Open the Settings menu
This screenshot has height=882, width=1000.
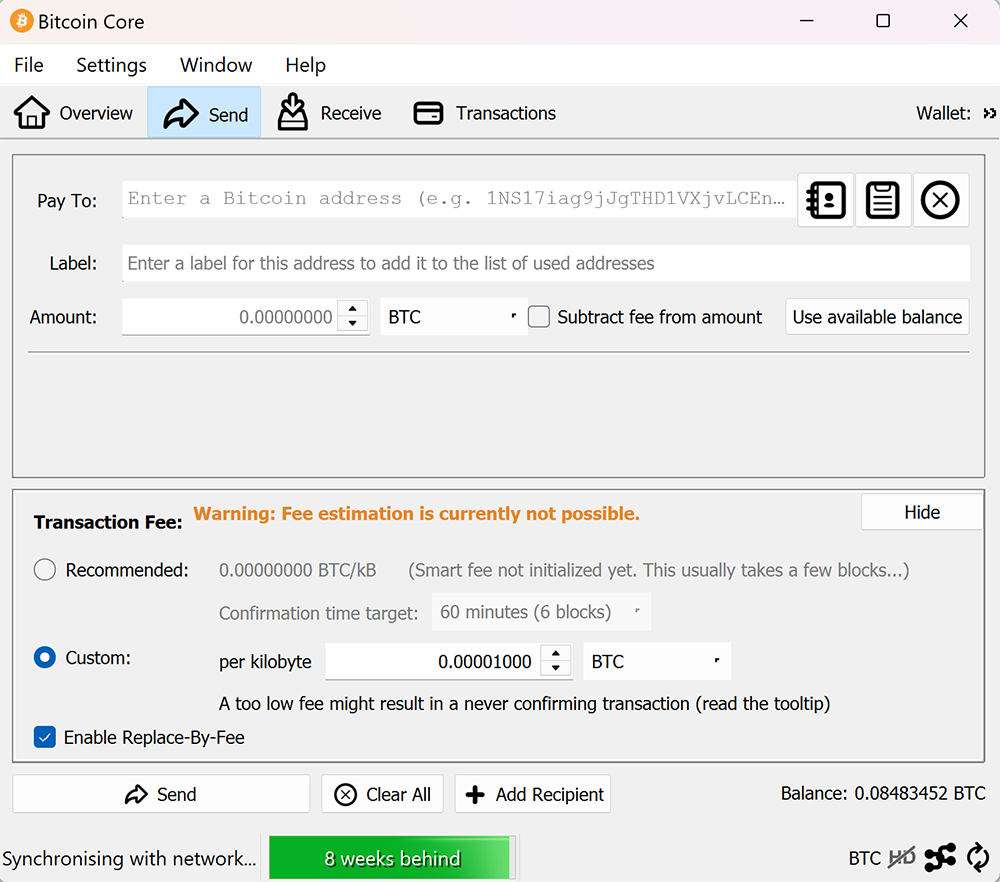[111, 65]
